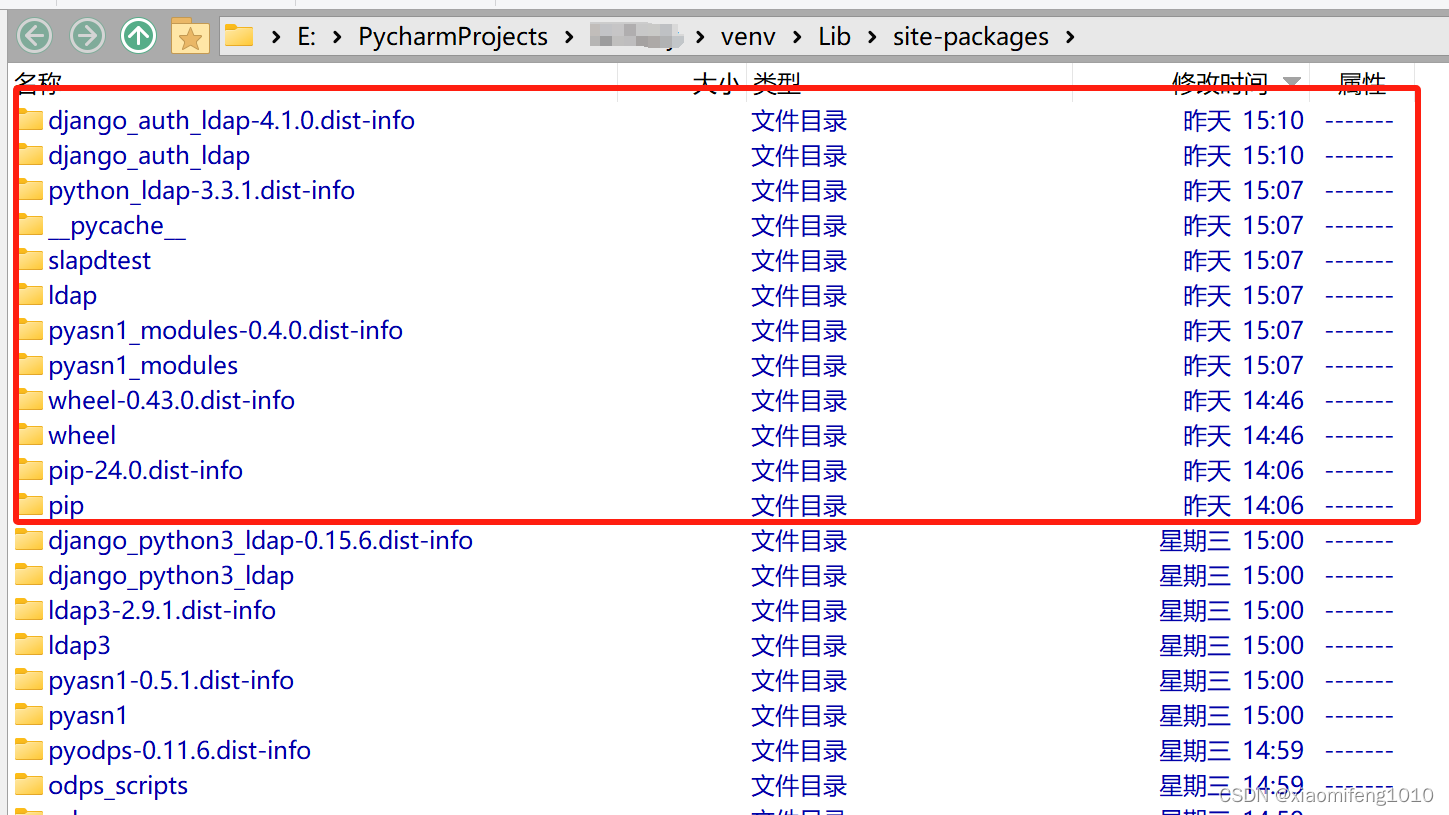Image resolution: width=1449 pixels, height=815 pixels.
Task: Go to venv breadcrumb
Action: [x=748, y=37]
